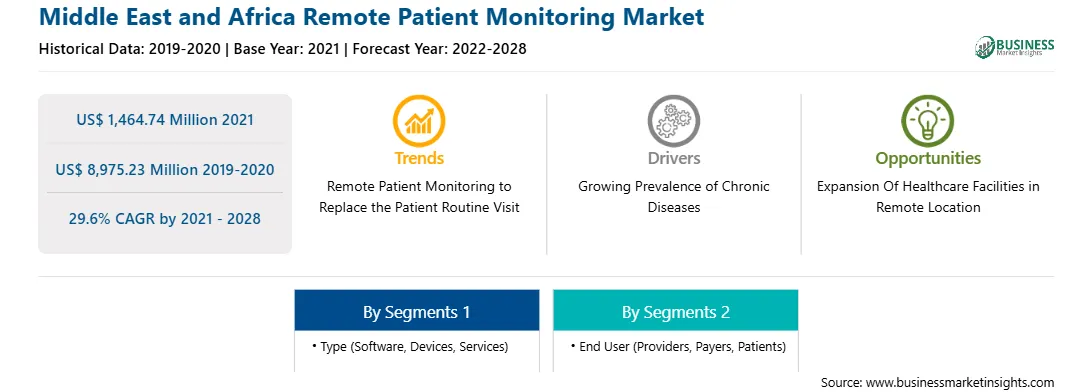Select the Opportunities heading label
1092x392 pixels.
click(928, 159)
